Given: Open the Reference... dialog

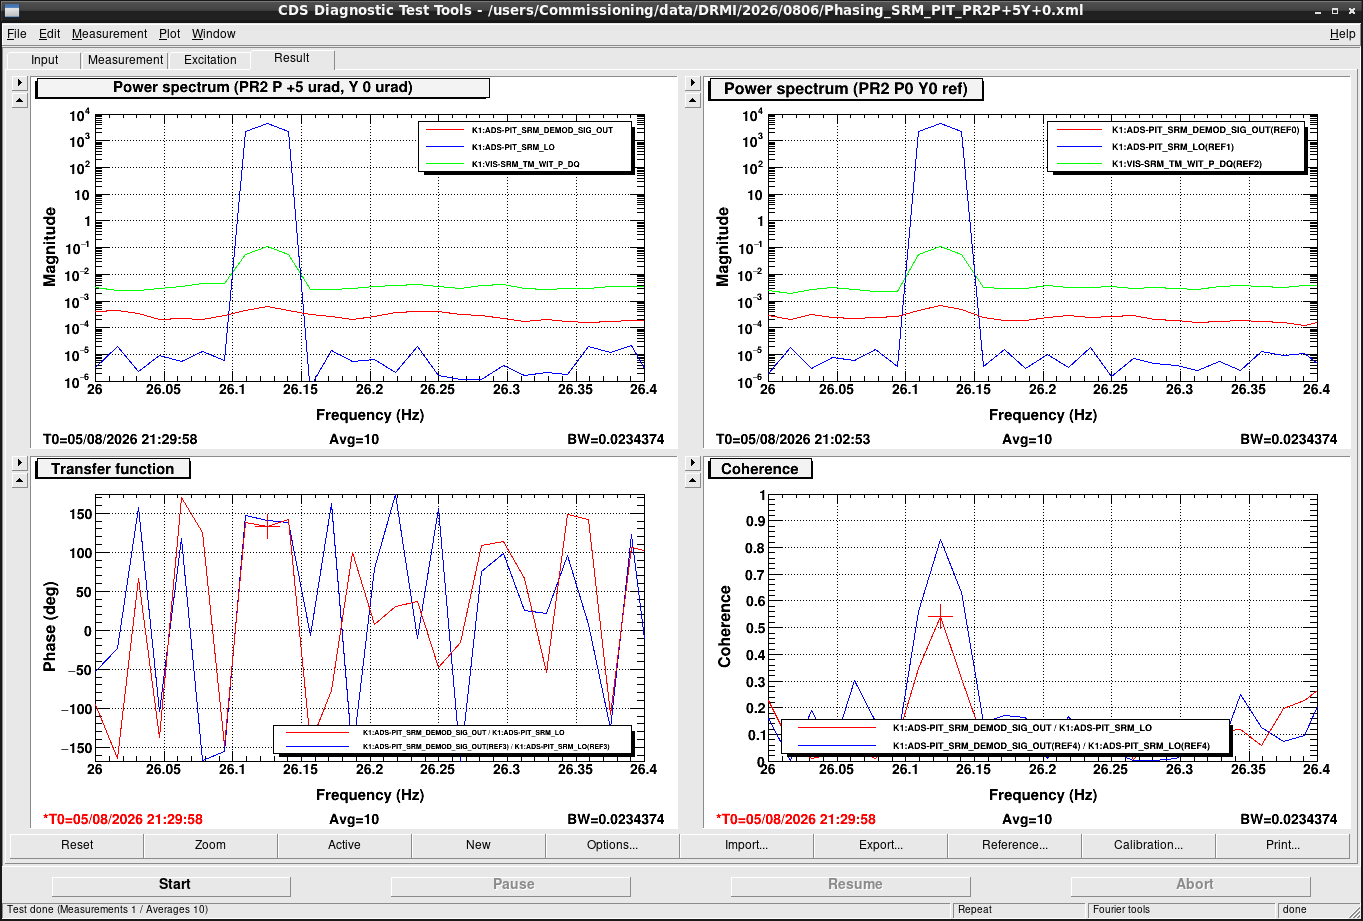Looking at the screenshot, I should point(1015,845).
